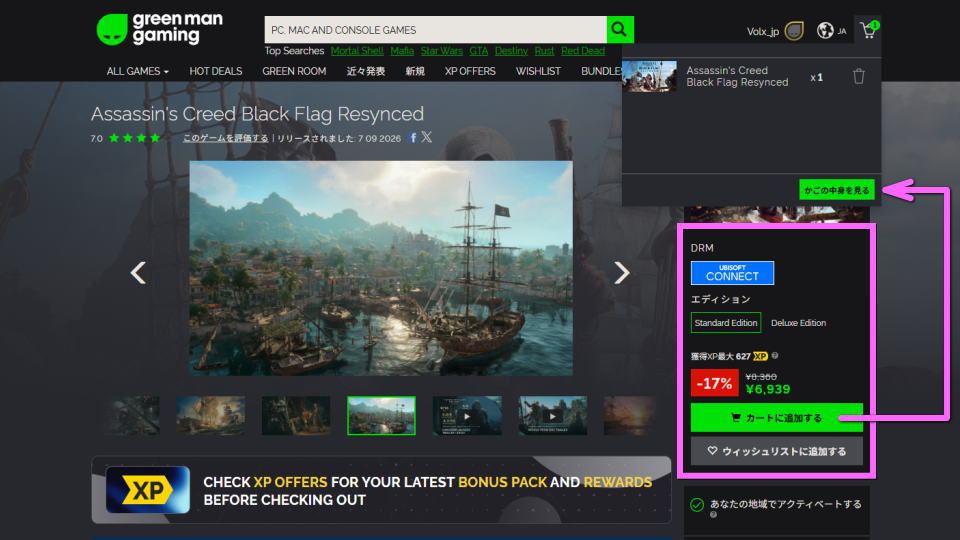Click the ¥6,939 price text
The height and width of the screenshot is (540, 960).
768,389
